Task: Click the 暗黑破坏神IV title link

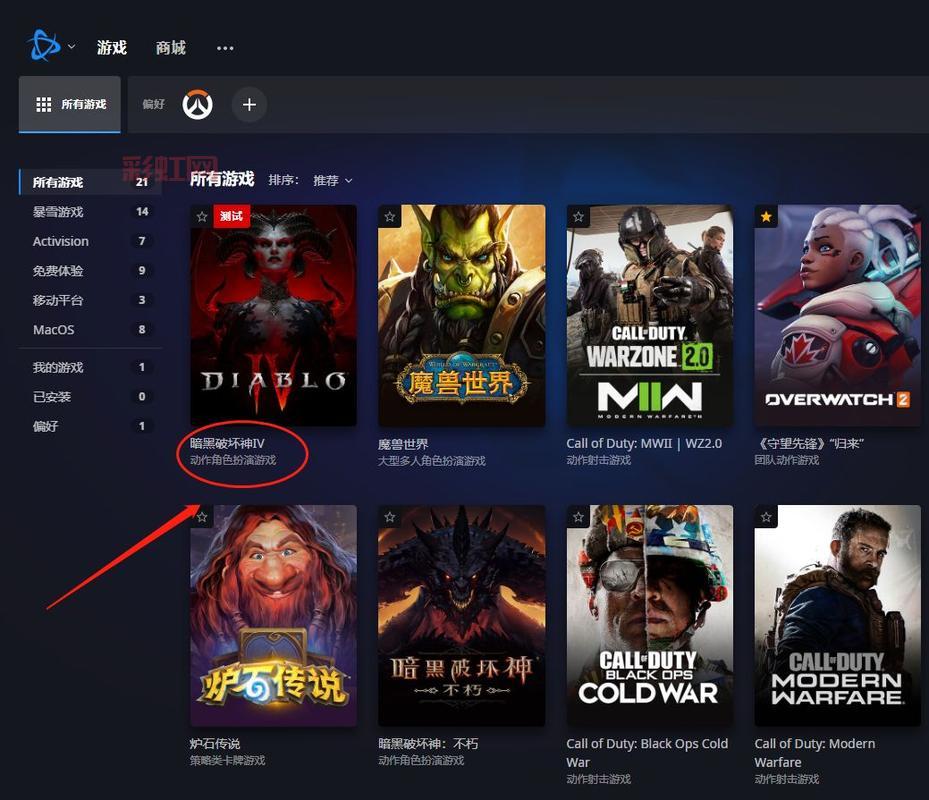Action: point(228,443)
